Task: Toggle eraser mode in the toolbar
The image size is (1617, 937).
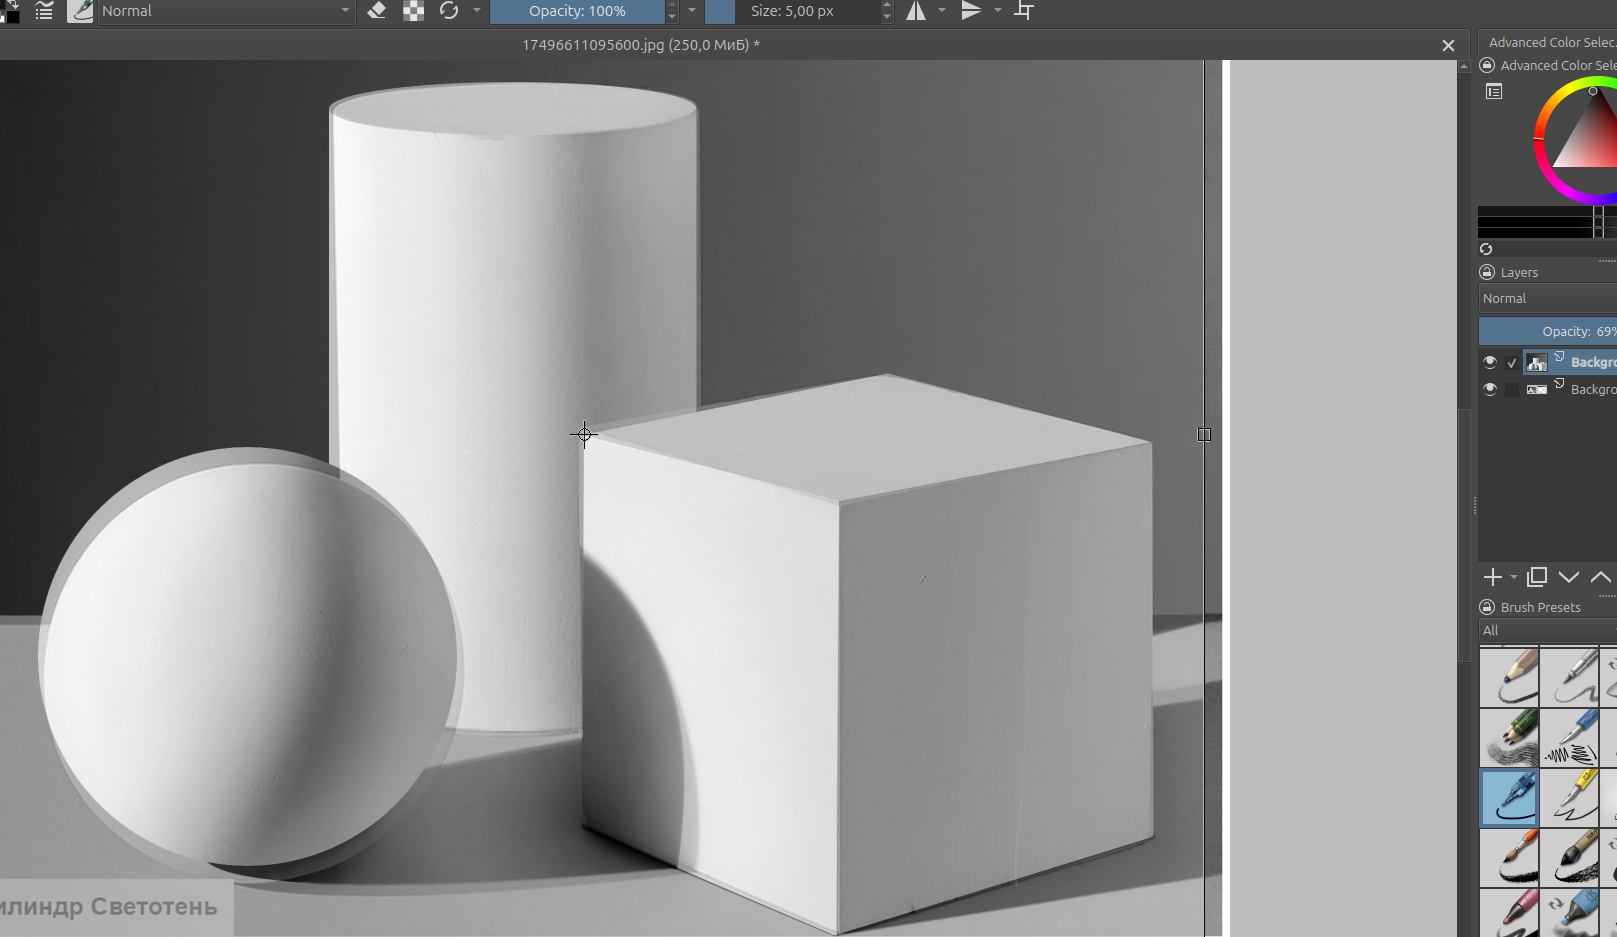Action: (x=377, y=11)
